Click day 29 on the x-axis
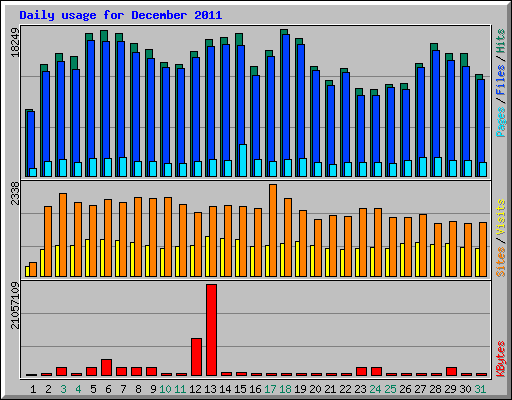Image resolution: width=512 pixels, height=400 pixels. (450, 389)
